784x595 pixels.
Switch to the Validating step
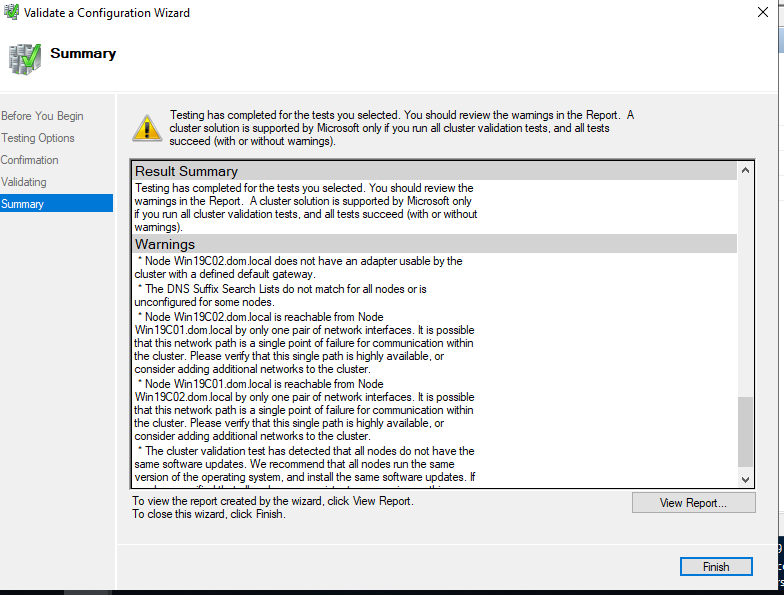click(24, 182)
